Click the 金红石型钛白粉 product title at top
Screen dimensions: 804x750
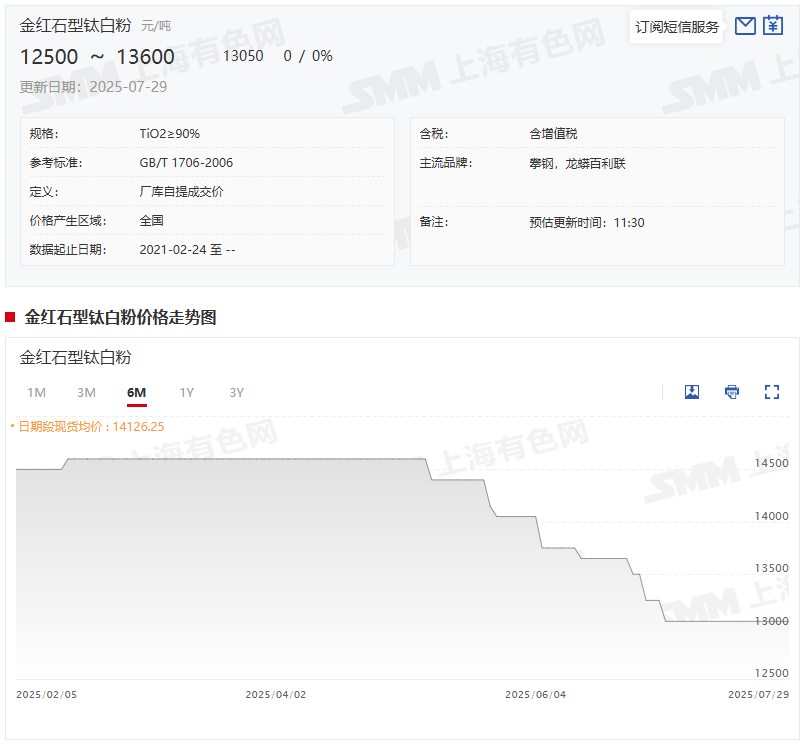77,25
